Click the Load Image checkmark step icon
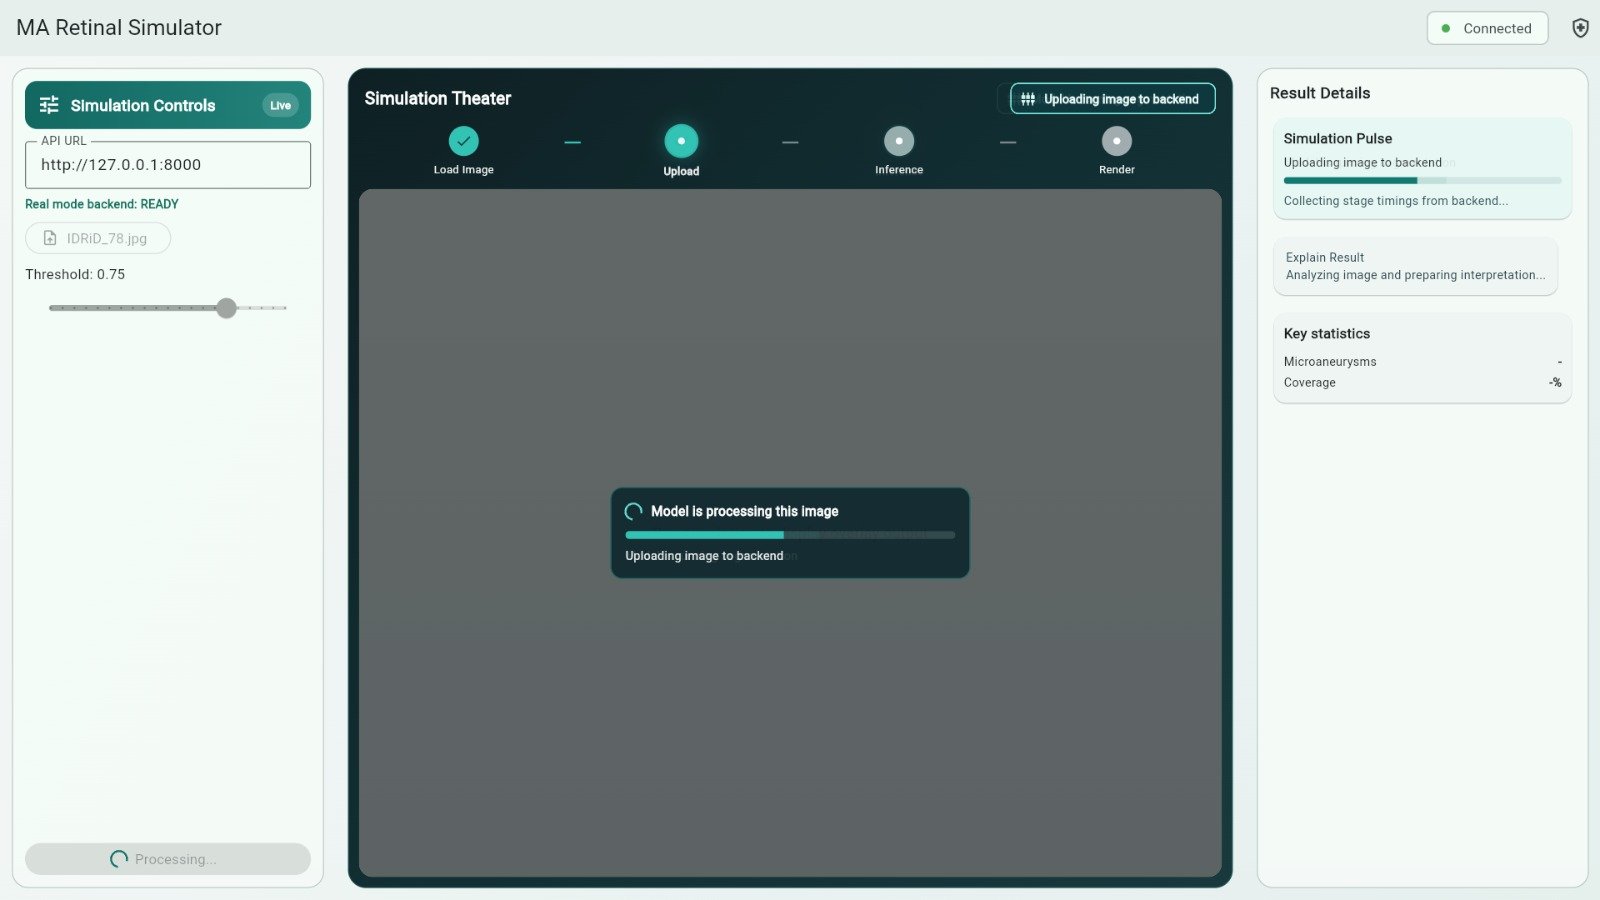The image size is (1600, 900). [x=463, y=141]
